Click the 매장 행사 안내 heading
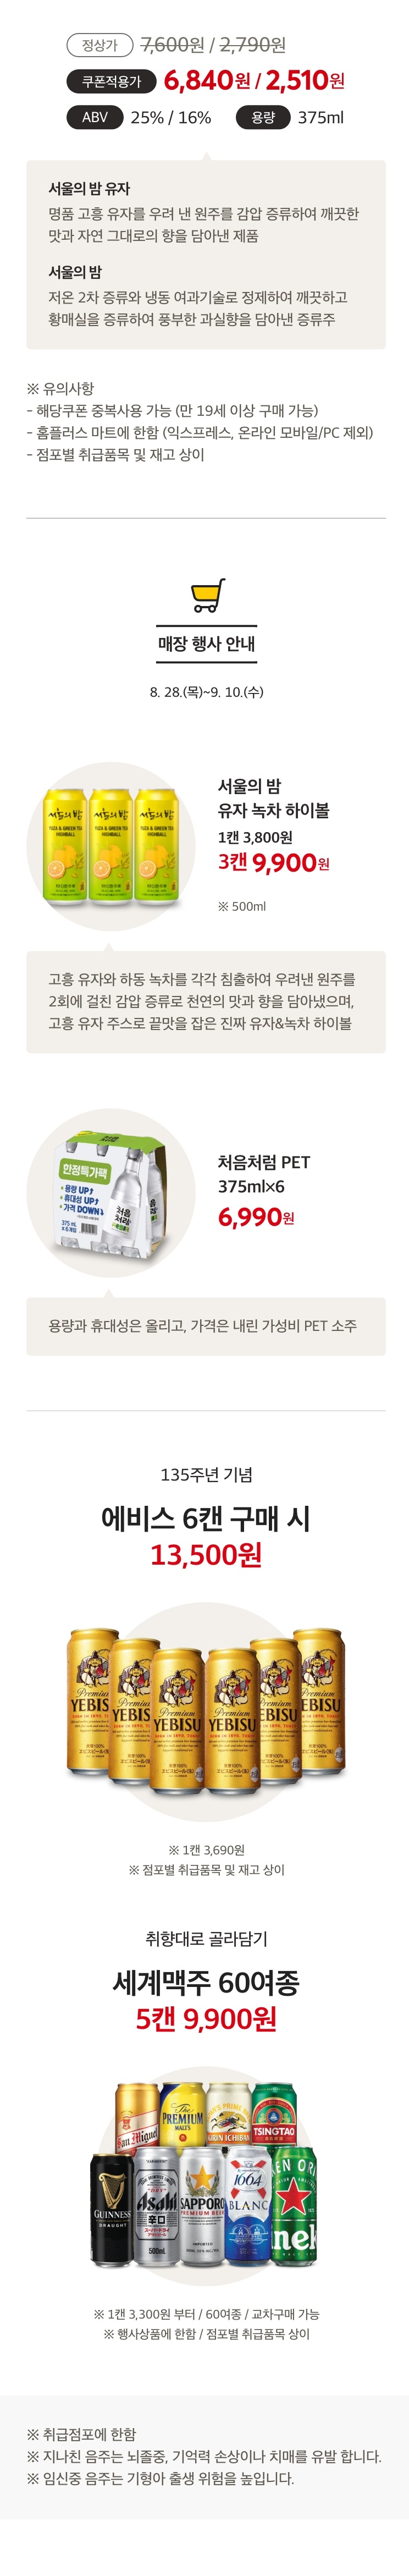 [206, 644]
